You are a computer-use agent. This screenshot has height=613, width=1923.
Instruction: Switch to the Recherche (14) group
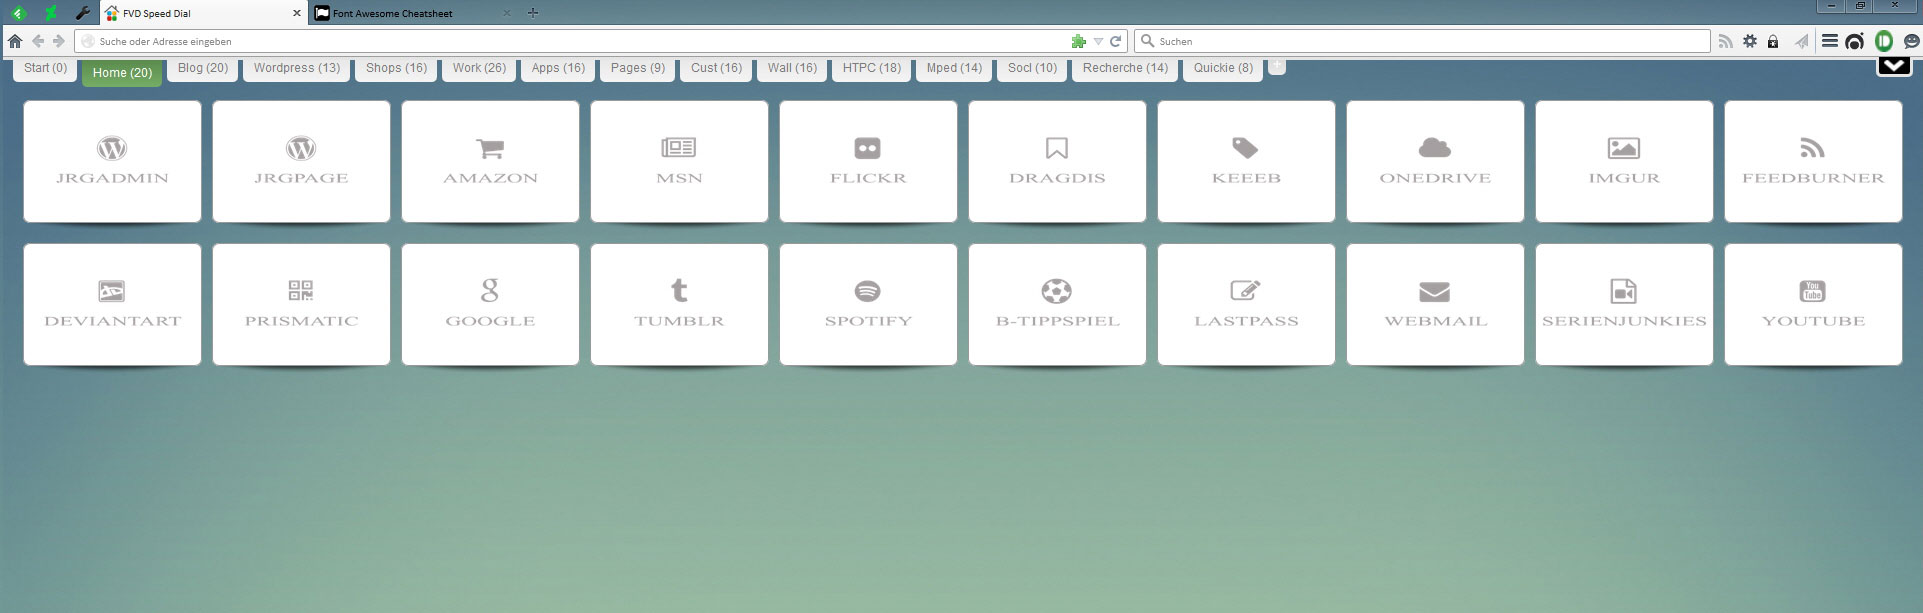click(x=1125, y=68)
